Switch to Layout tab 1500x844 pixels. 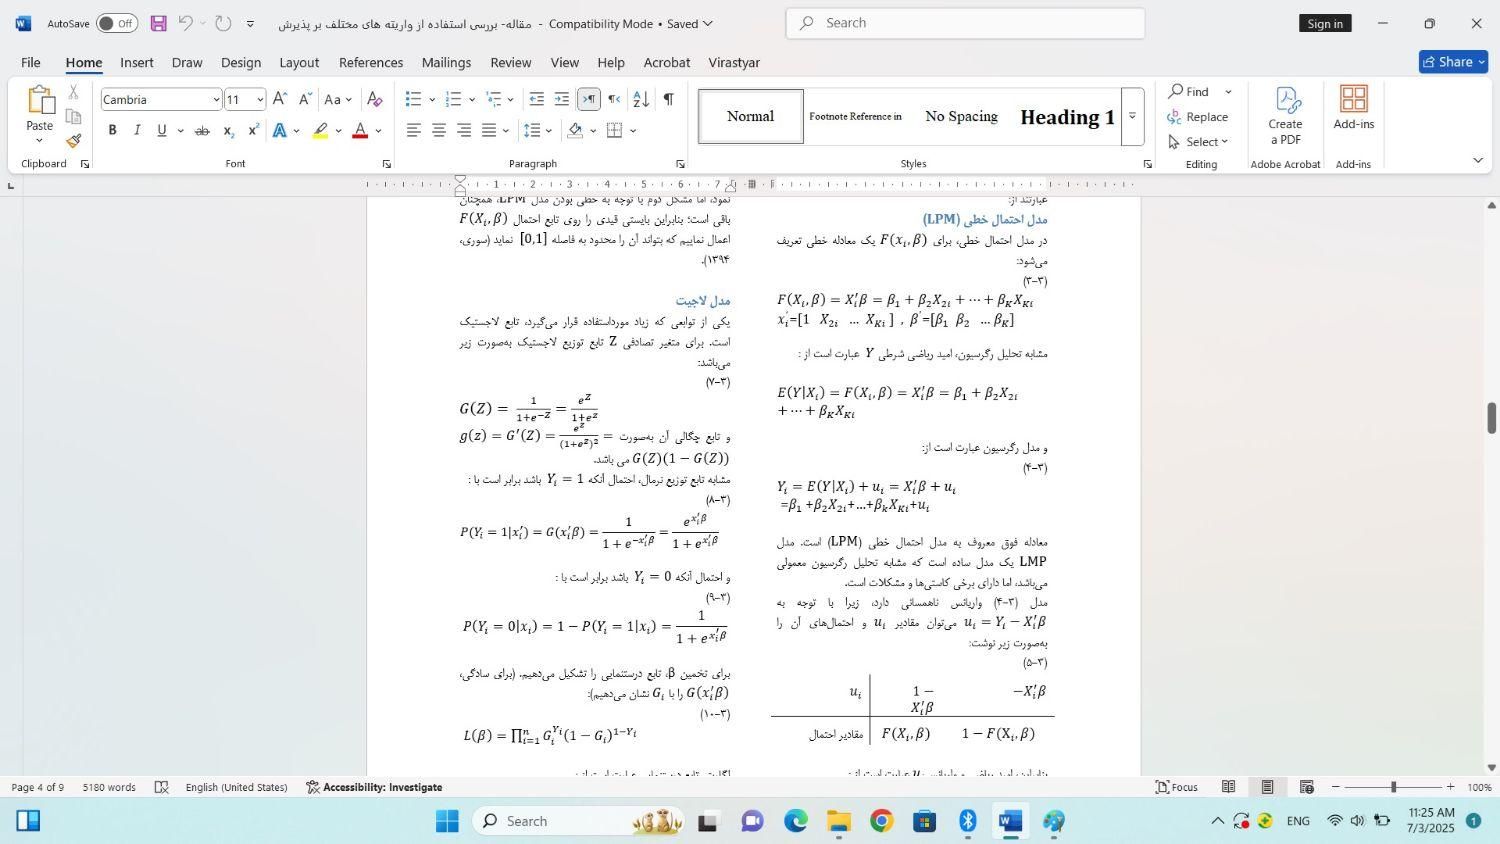[299, 62]
